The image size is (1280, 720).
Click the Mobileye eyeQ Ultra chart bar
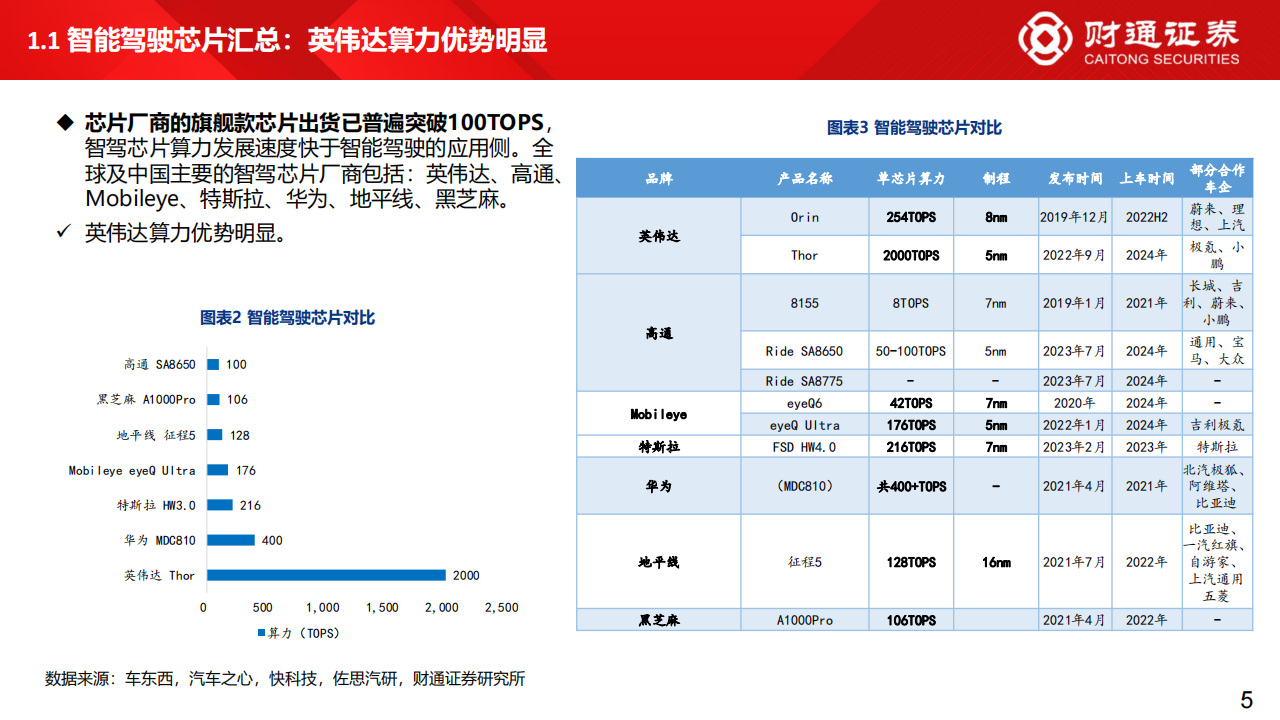click(217, 470)
